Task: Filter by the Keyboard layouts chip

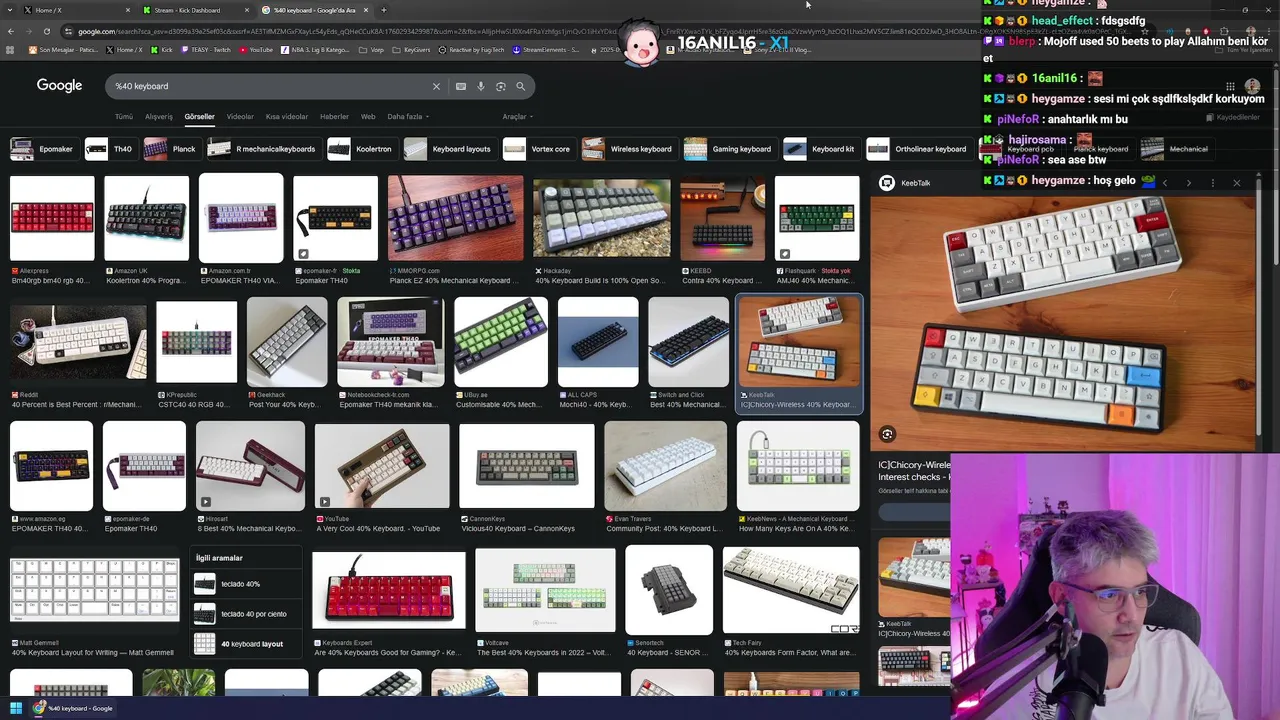Action: pos(448,149)
